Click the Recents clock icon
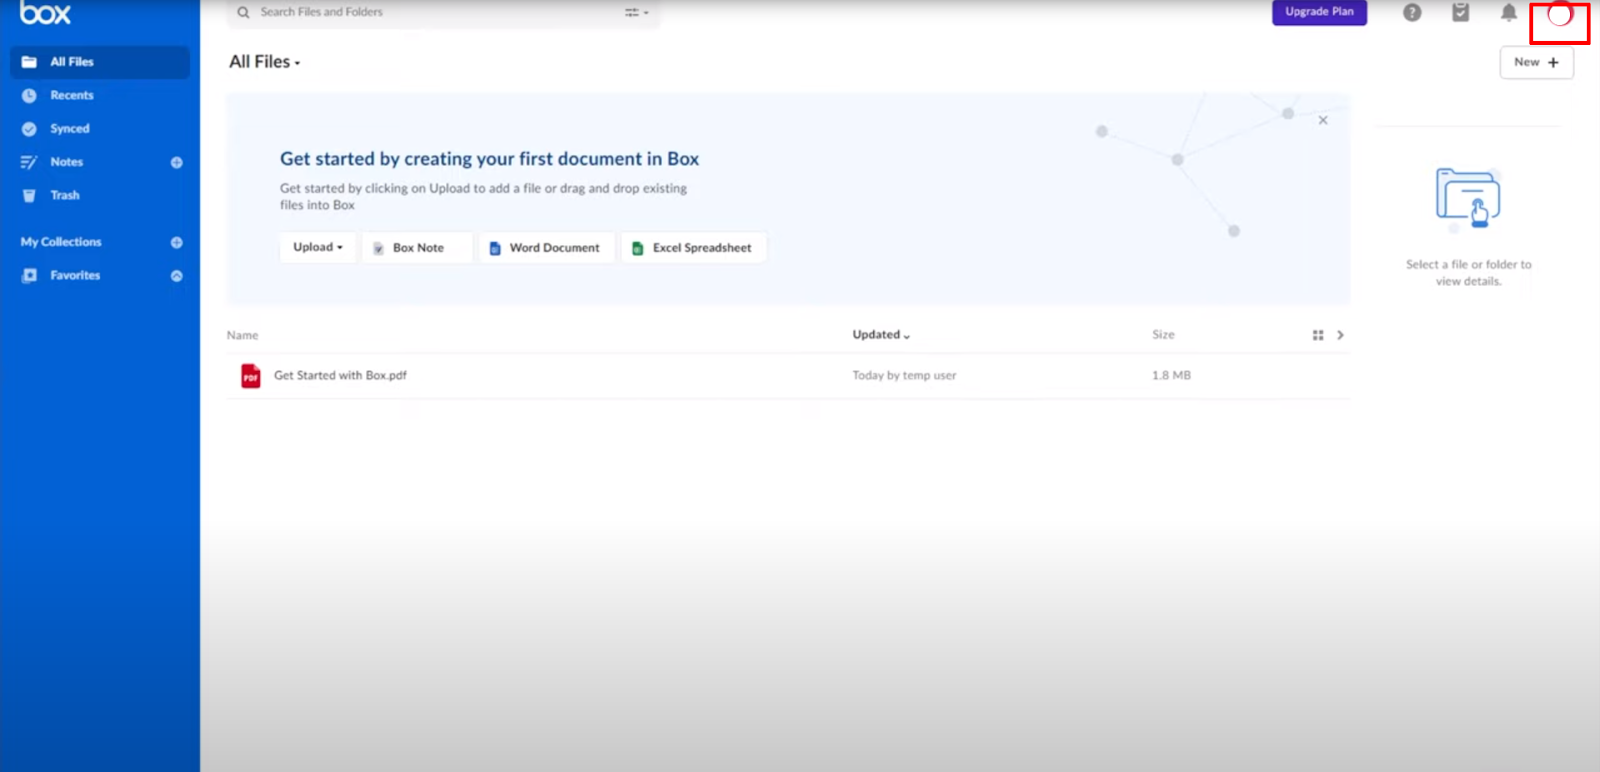This screenshot has height=772, width=1600. coord(29,95)
